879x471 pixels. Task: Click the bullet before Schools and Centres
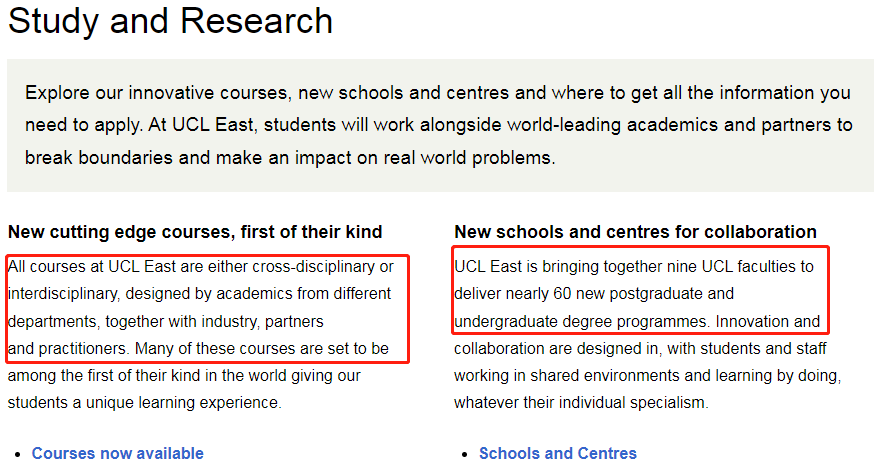(464, 454)
